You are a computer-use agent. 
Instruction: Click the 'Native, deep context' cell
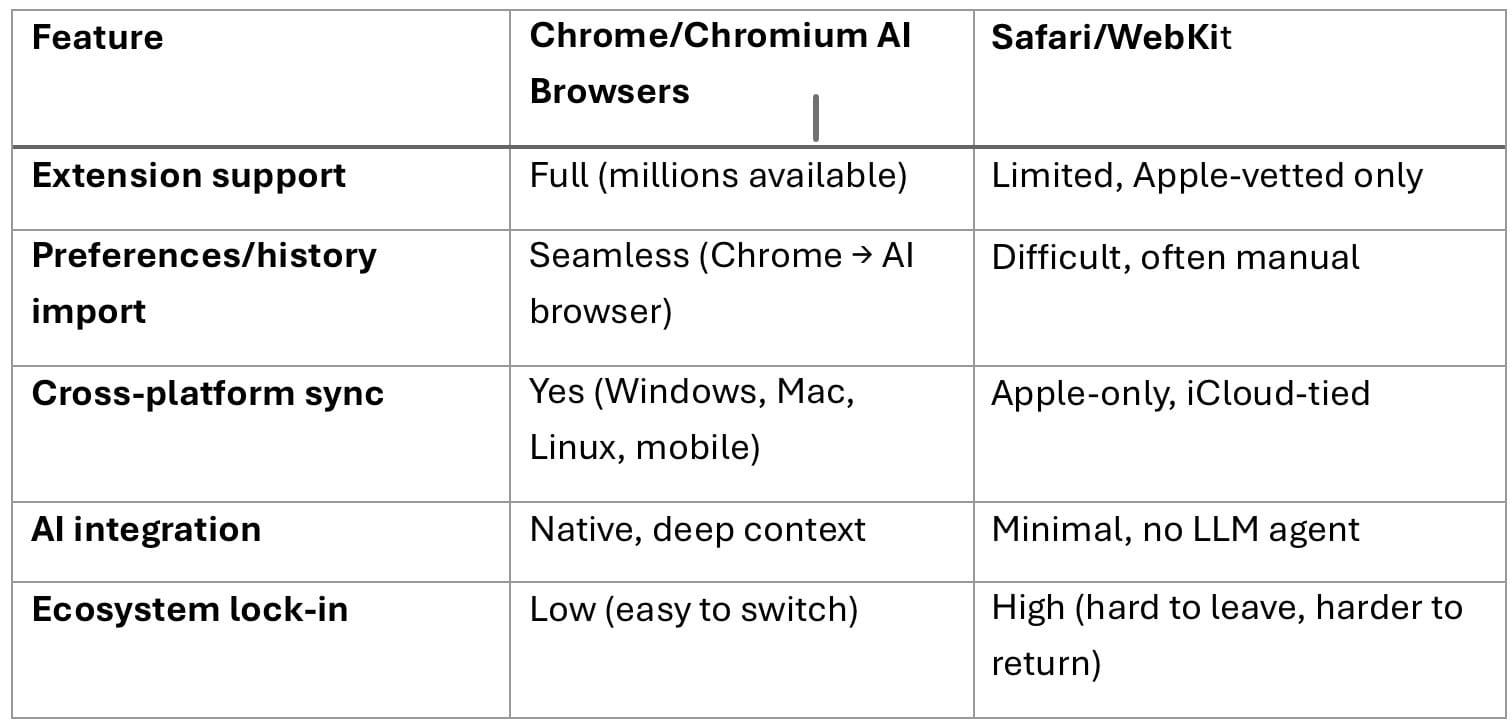point(697,529)
